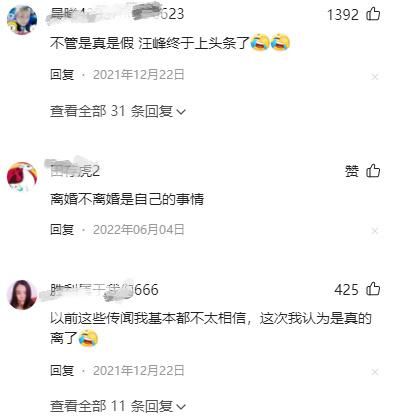Like the comment about divorce being personal
Screen dimensions: 401x418
[x=373, y=171]
